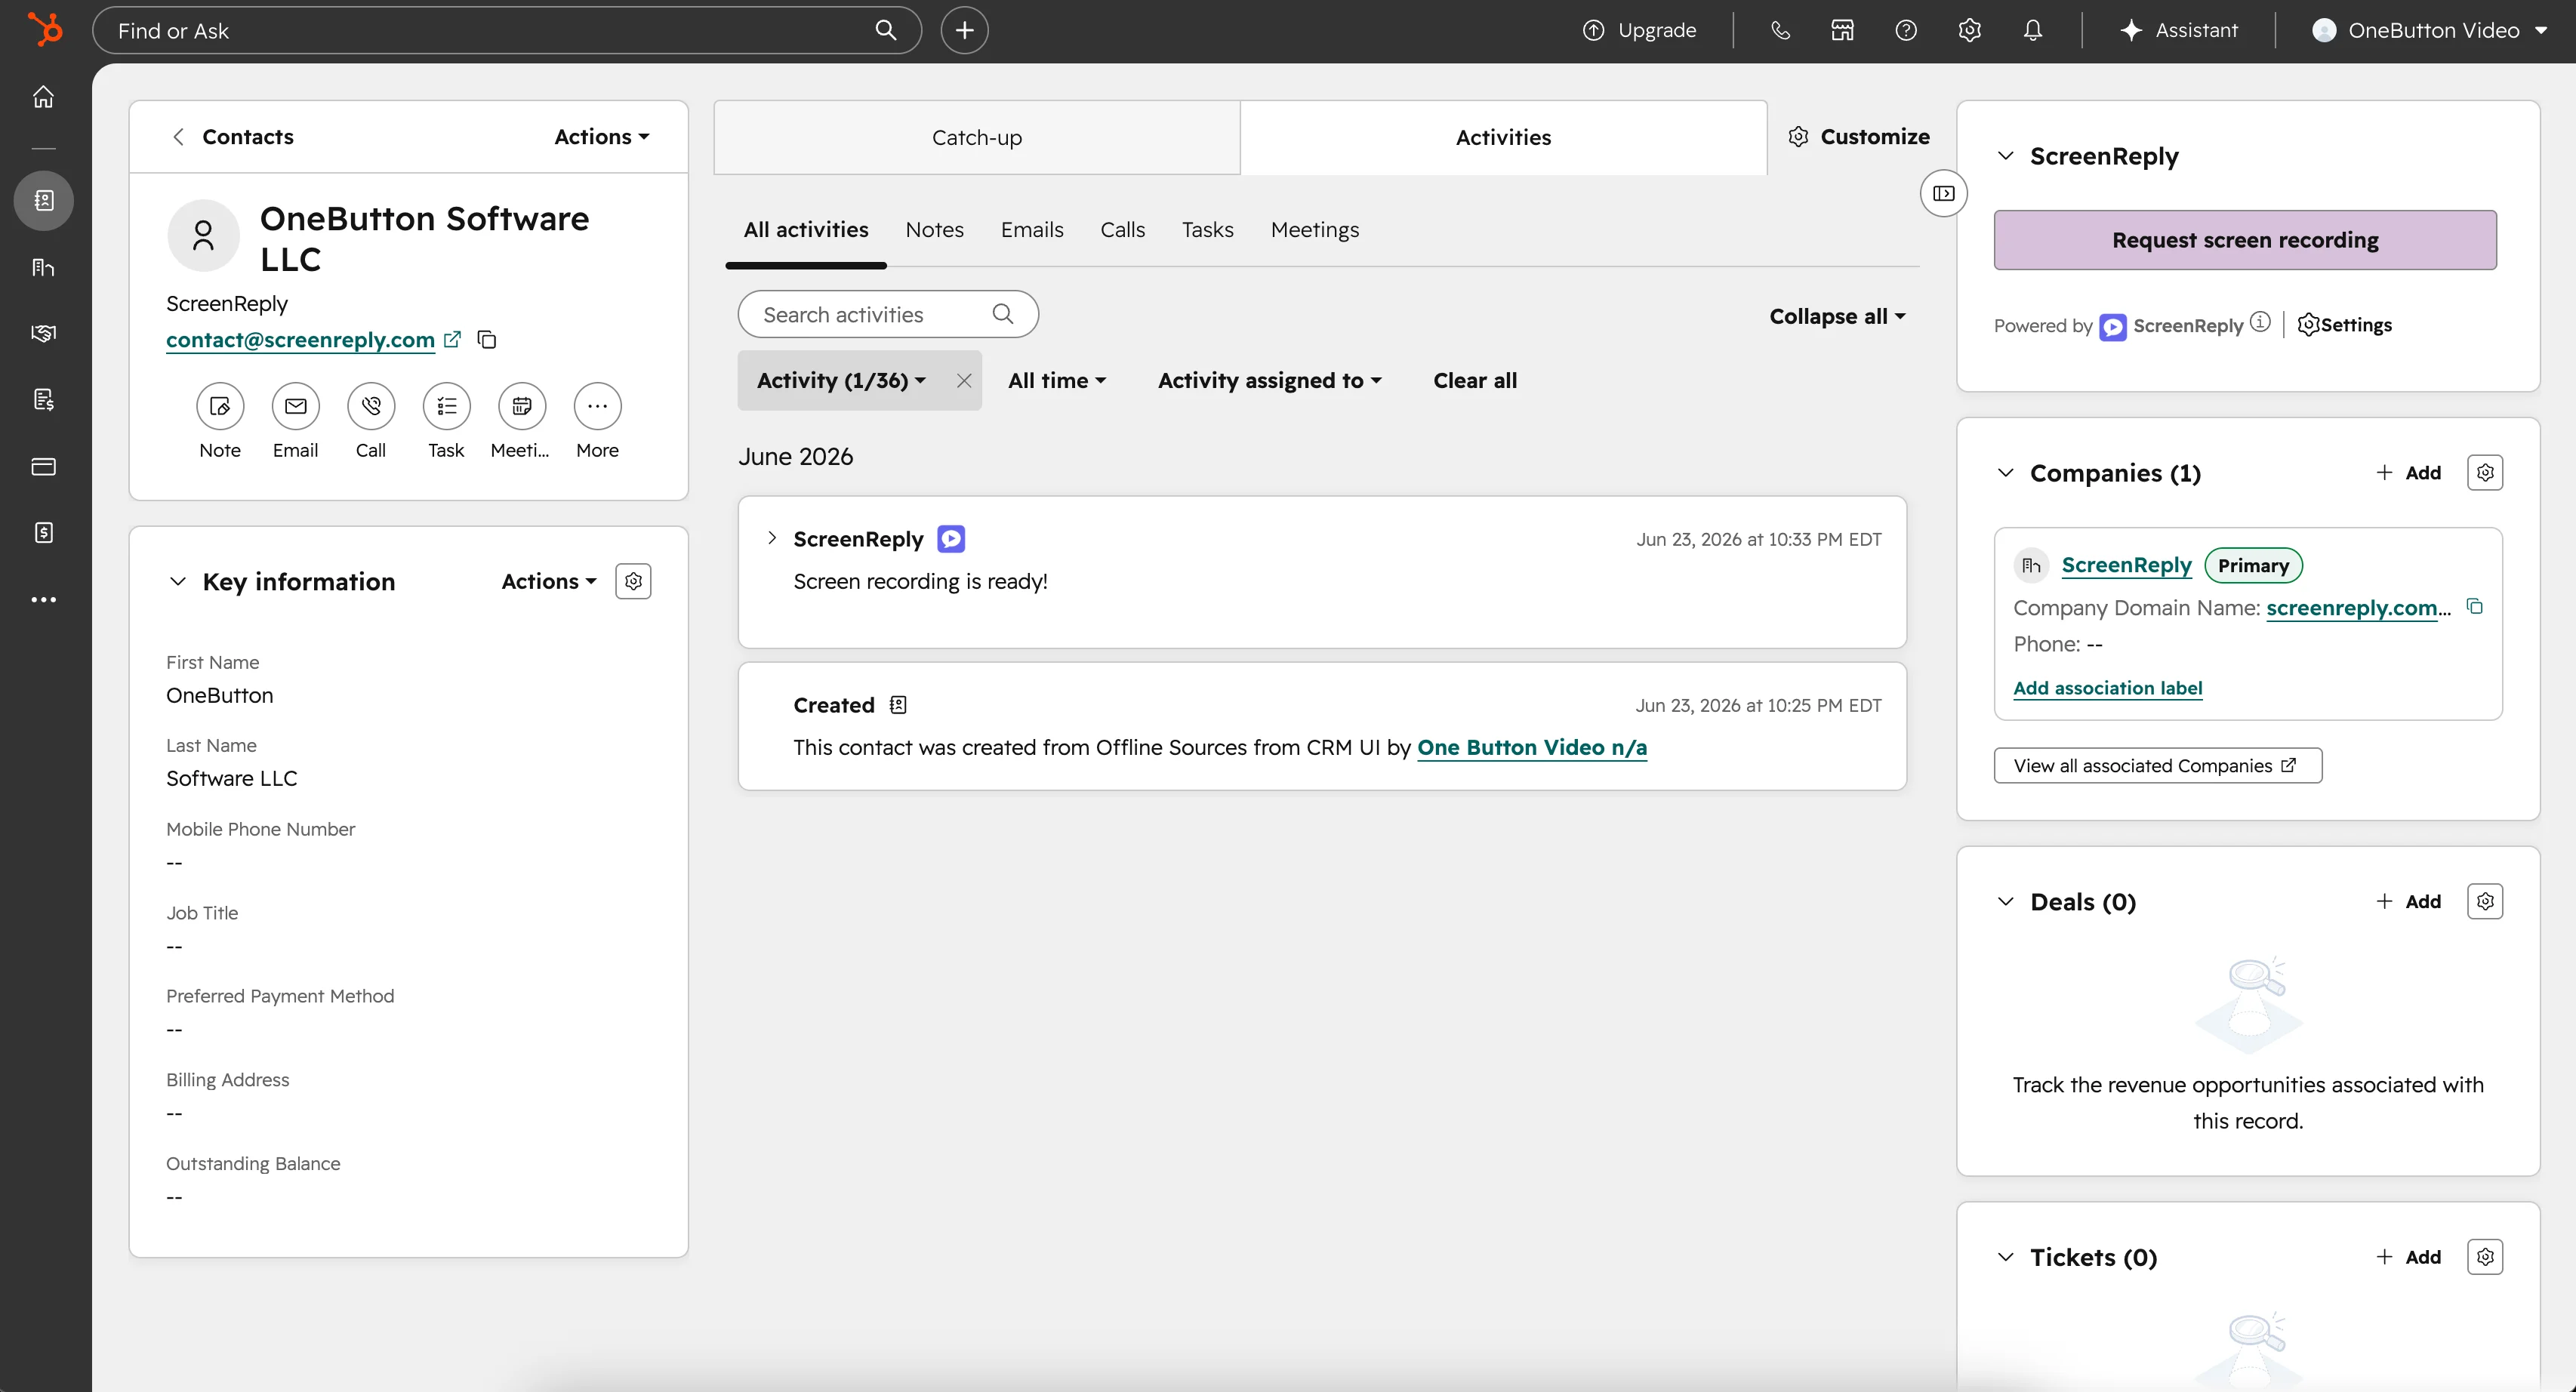Open the OneButton Video account menu

pos(2430,30)
